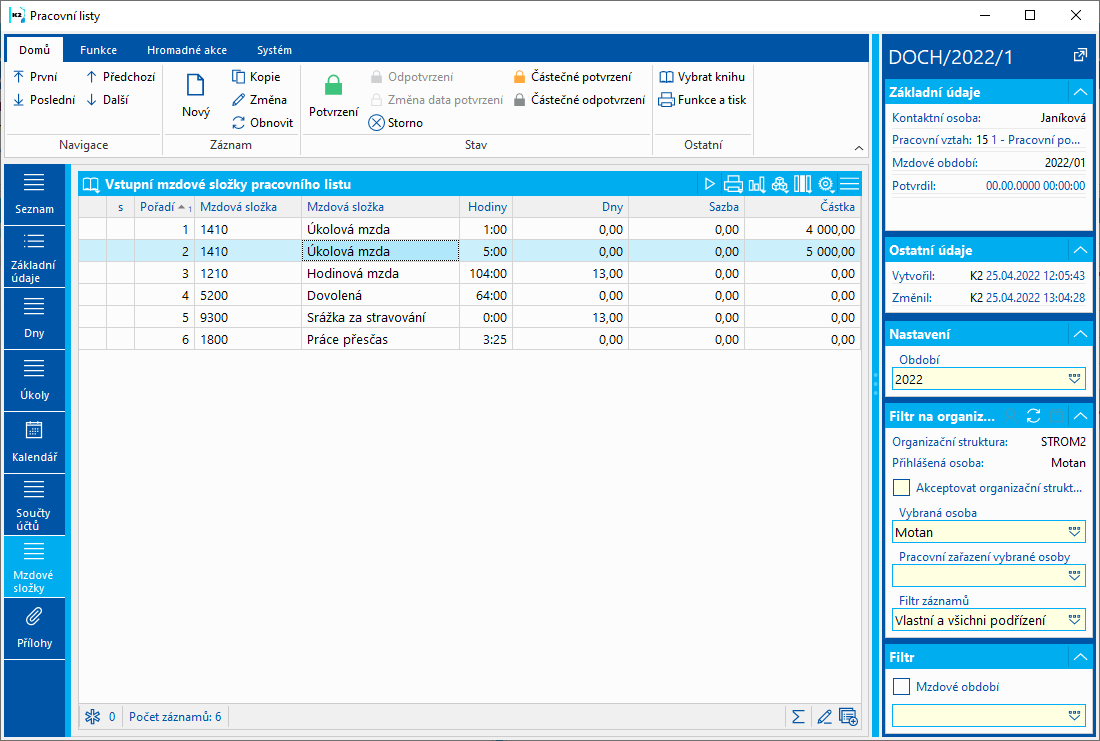This screenshot has height=741, width=1100.
Task: Click Funkce a tisk button
Action: click(x=702, y=100)
